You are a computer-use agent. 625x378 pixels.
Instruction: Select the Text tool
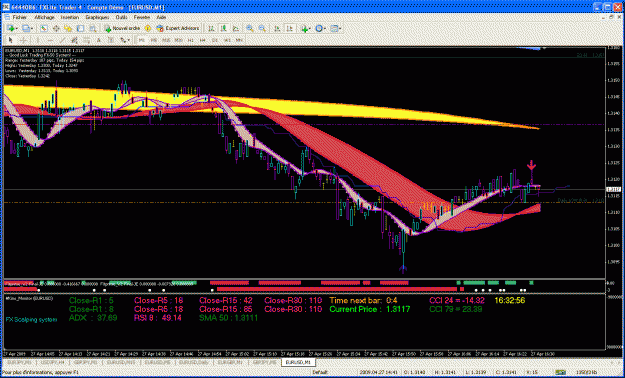coord(98,40)
